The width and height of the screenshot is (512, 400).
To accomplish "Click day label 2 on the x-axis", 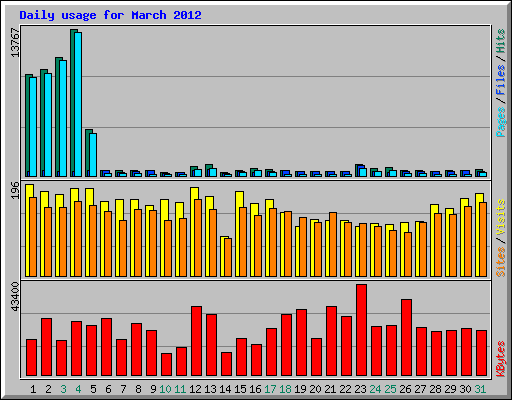I will tap(48, 389).
